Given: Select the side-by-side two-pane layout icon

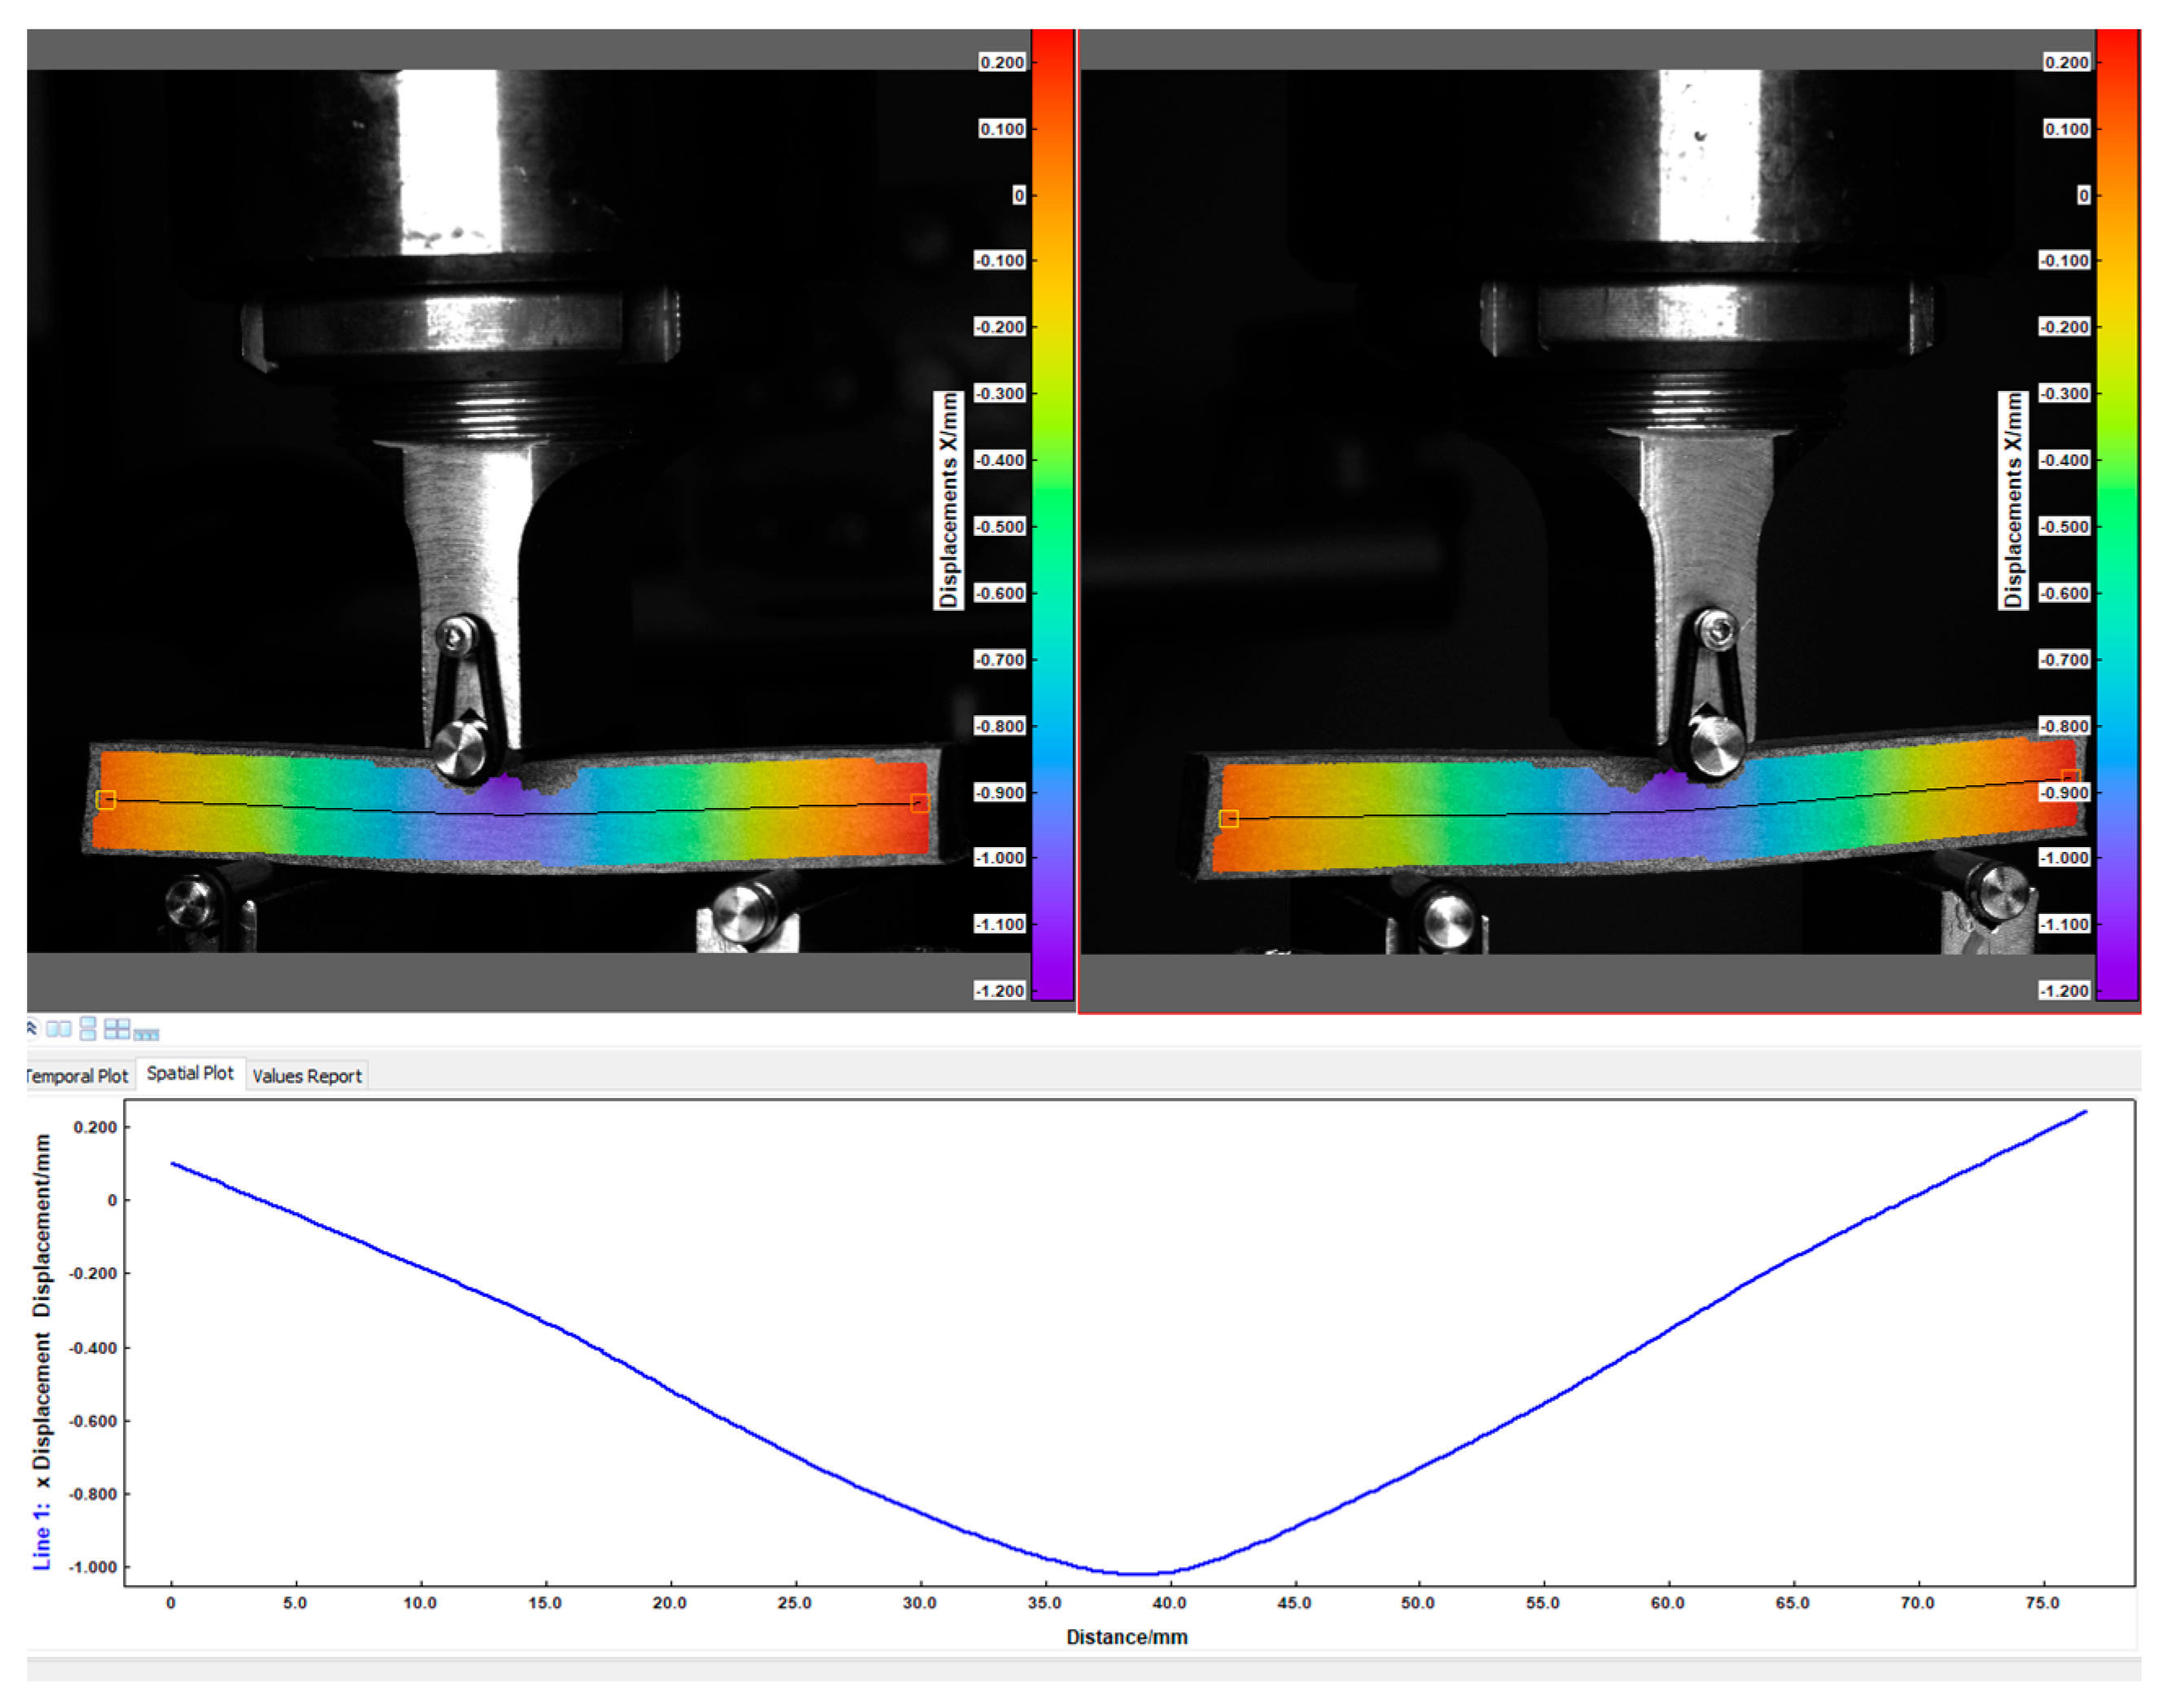Looking at the screenshot, I should pos(59,1029).
